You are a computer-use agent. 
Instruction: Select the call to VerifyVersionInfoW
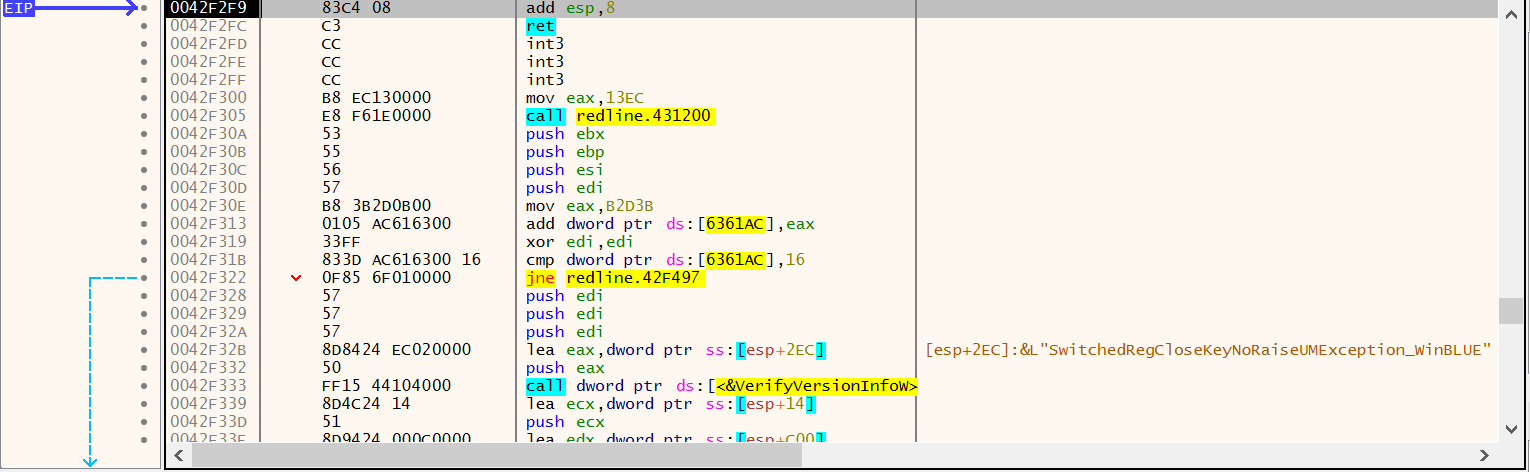722,386
